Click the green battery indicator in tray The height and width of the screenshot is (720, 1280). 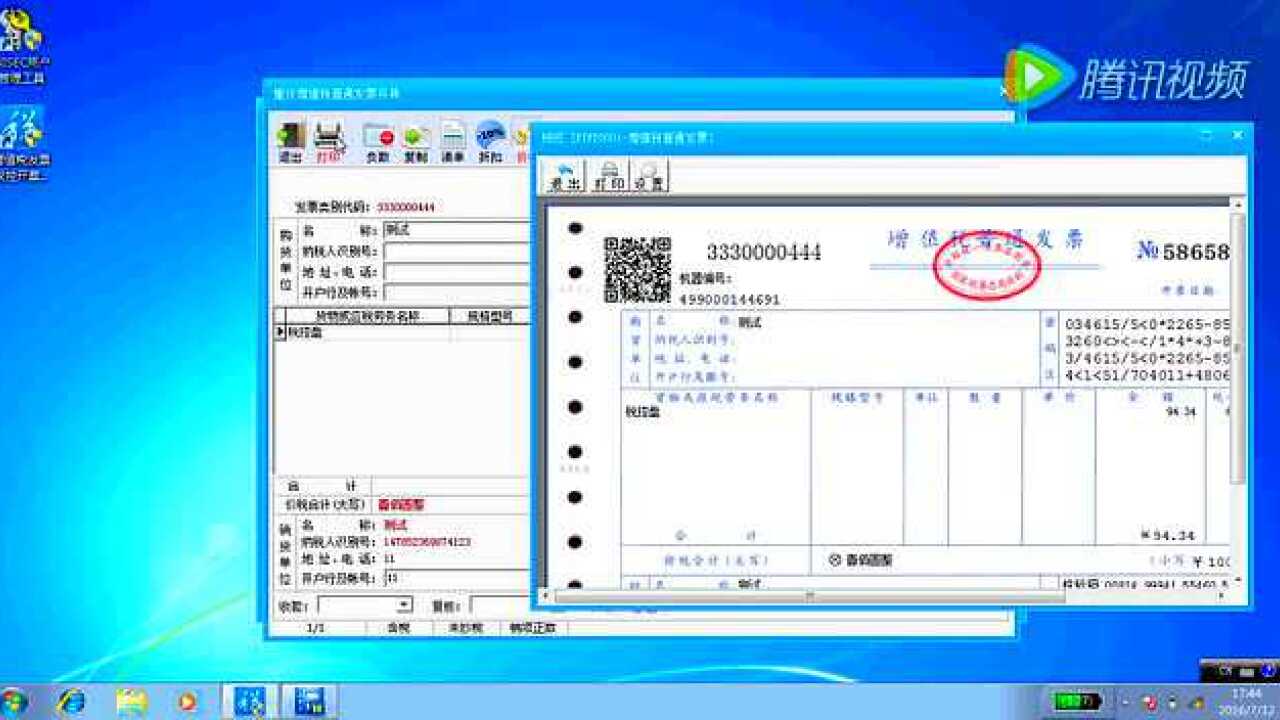(1077, 701)
